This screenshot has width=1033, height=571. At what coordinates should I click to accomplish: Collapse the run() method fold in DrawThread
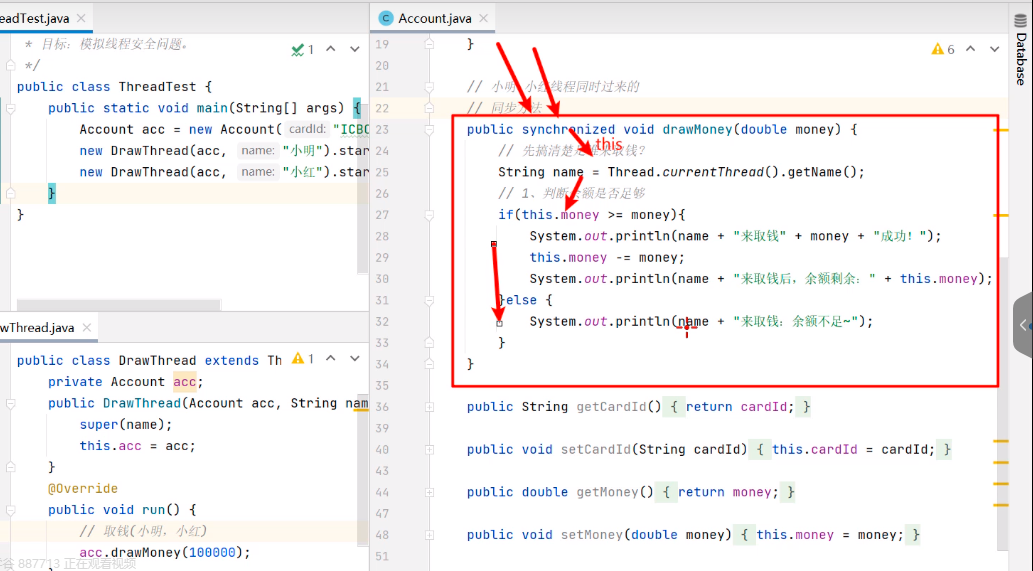pyautogui.click(x=11, y=510)
